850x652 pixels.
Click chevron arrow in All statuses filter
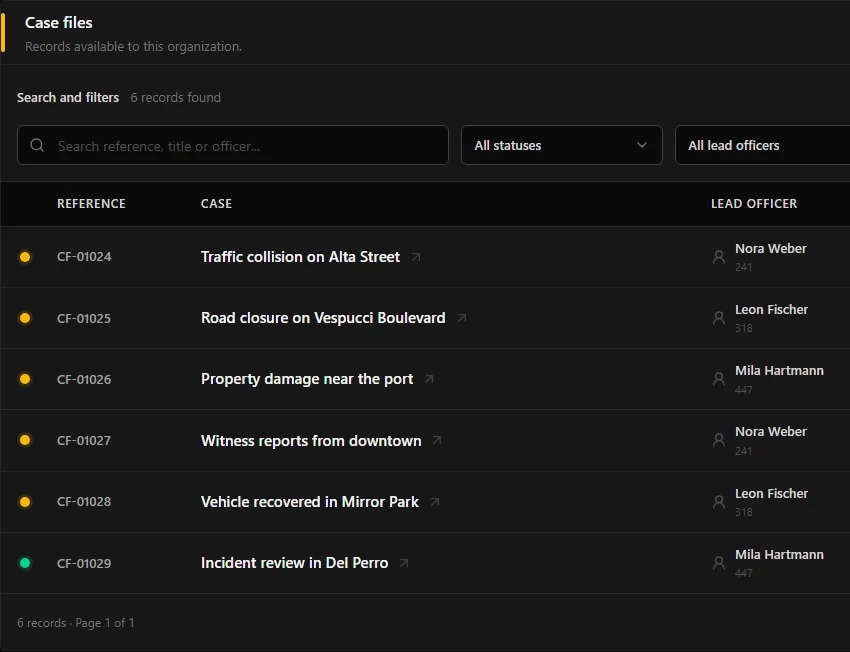click(642, 145)
